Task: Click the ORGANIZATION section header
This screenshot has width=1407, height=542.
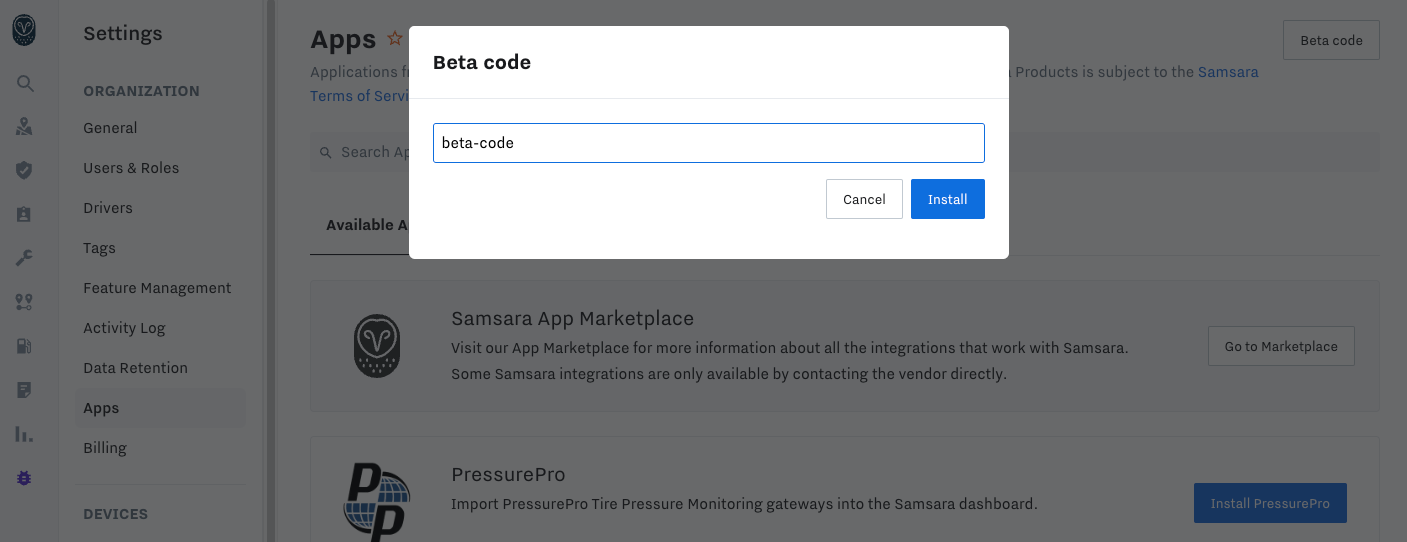Action: [x=141, y=91]
